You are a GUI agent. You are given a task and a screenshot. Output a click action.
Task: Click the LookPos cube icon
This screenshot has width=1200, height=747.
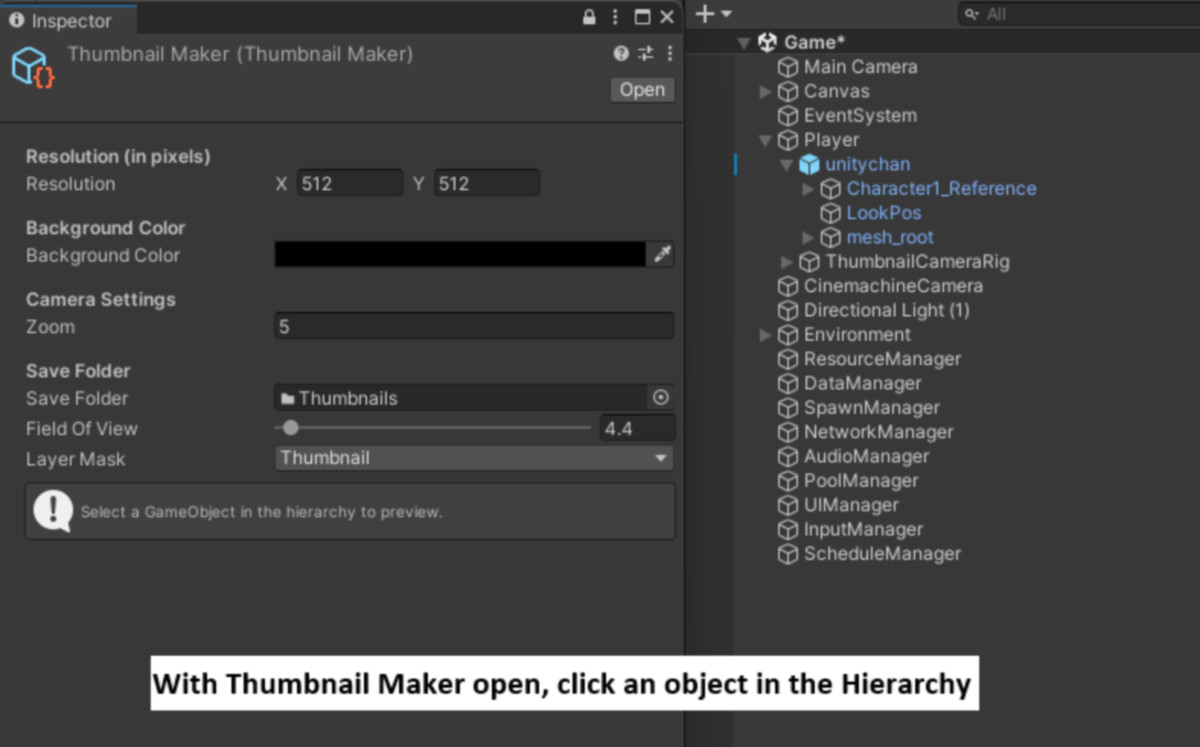831,213
